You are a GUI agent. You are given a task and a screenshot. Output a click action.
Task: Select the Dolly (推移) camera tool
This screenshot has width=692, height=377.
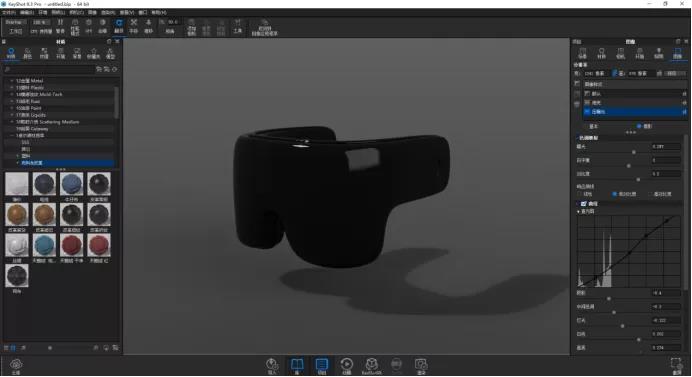pyautogui.click(x=149, y=26)
